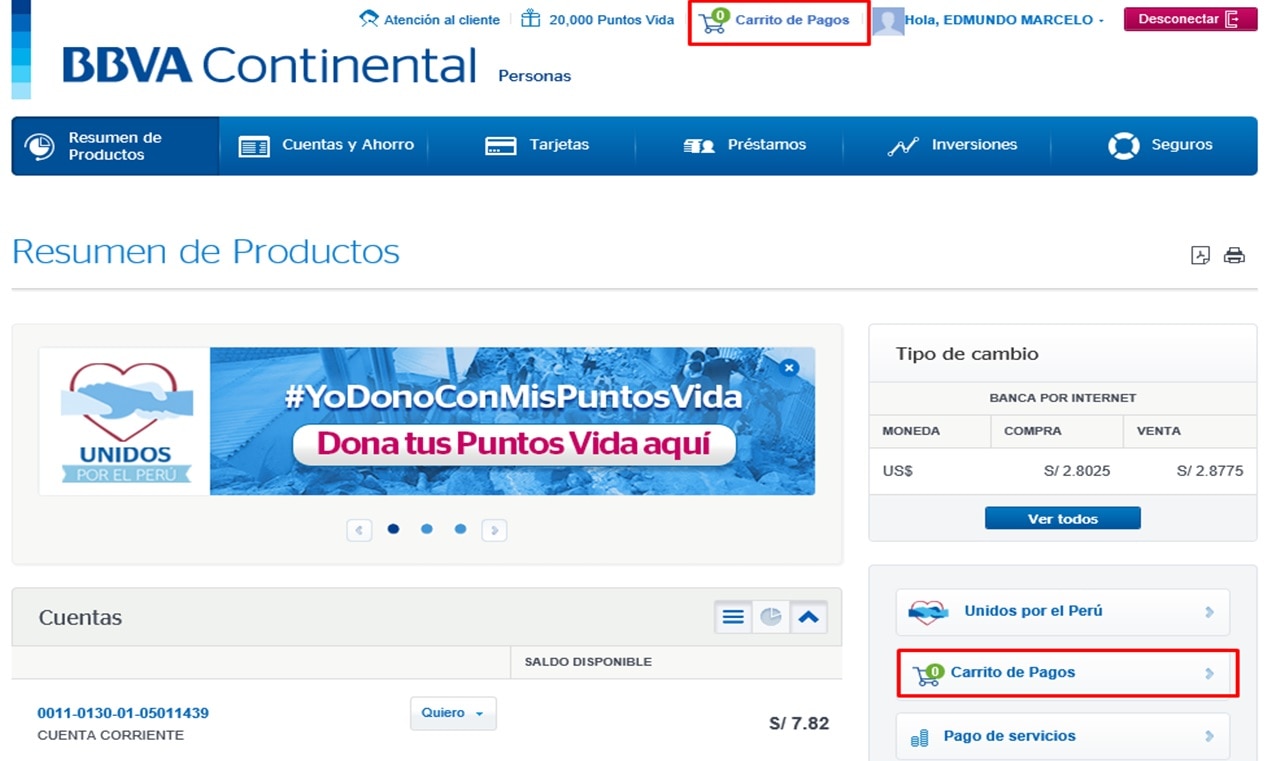Viewport: 1270px width, 761px height.
Task: Click the SALDO DISPONIBLE column header
Action: click(588, 662)
